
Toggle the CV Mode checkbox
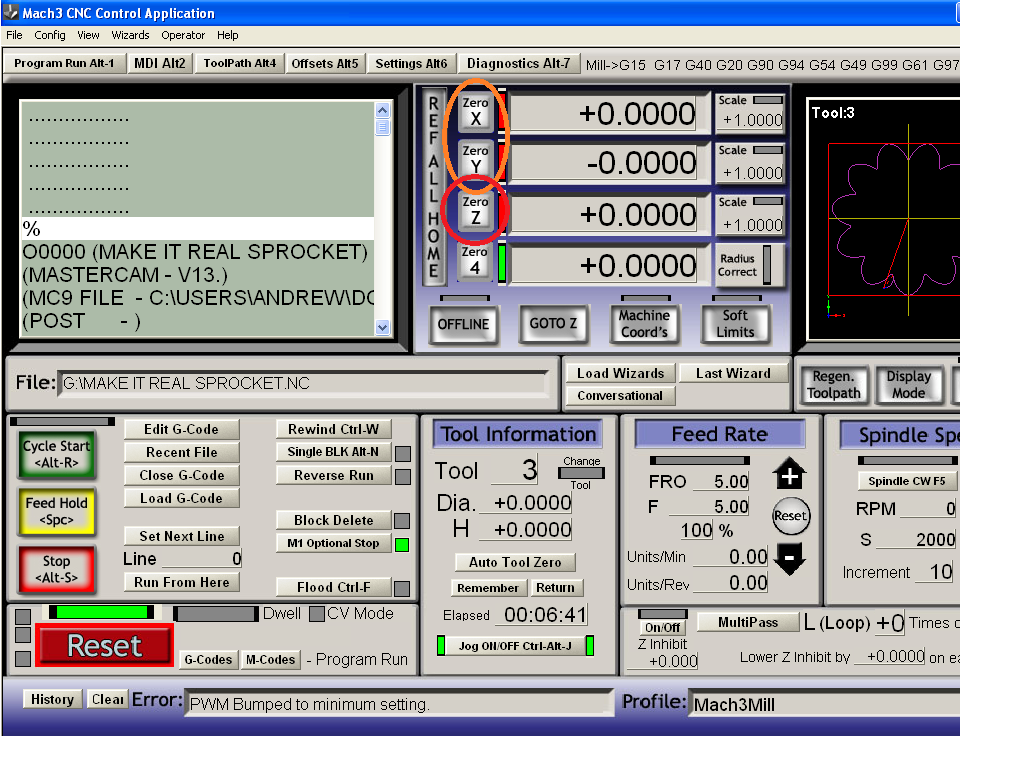click(x=316, y=614)
